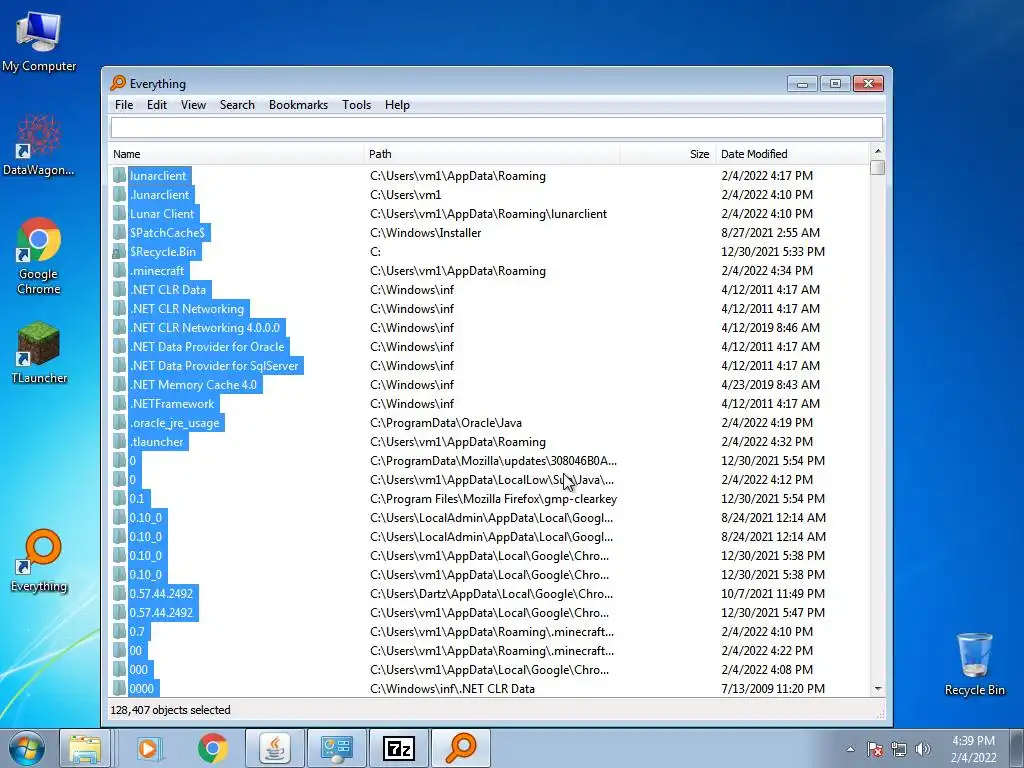Open the Recycle Bin on the desktop
Viewport: 1024px width, 768px height.
tap(974, 664)
